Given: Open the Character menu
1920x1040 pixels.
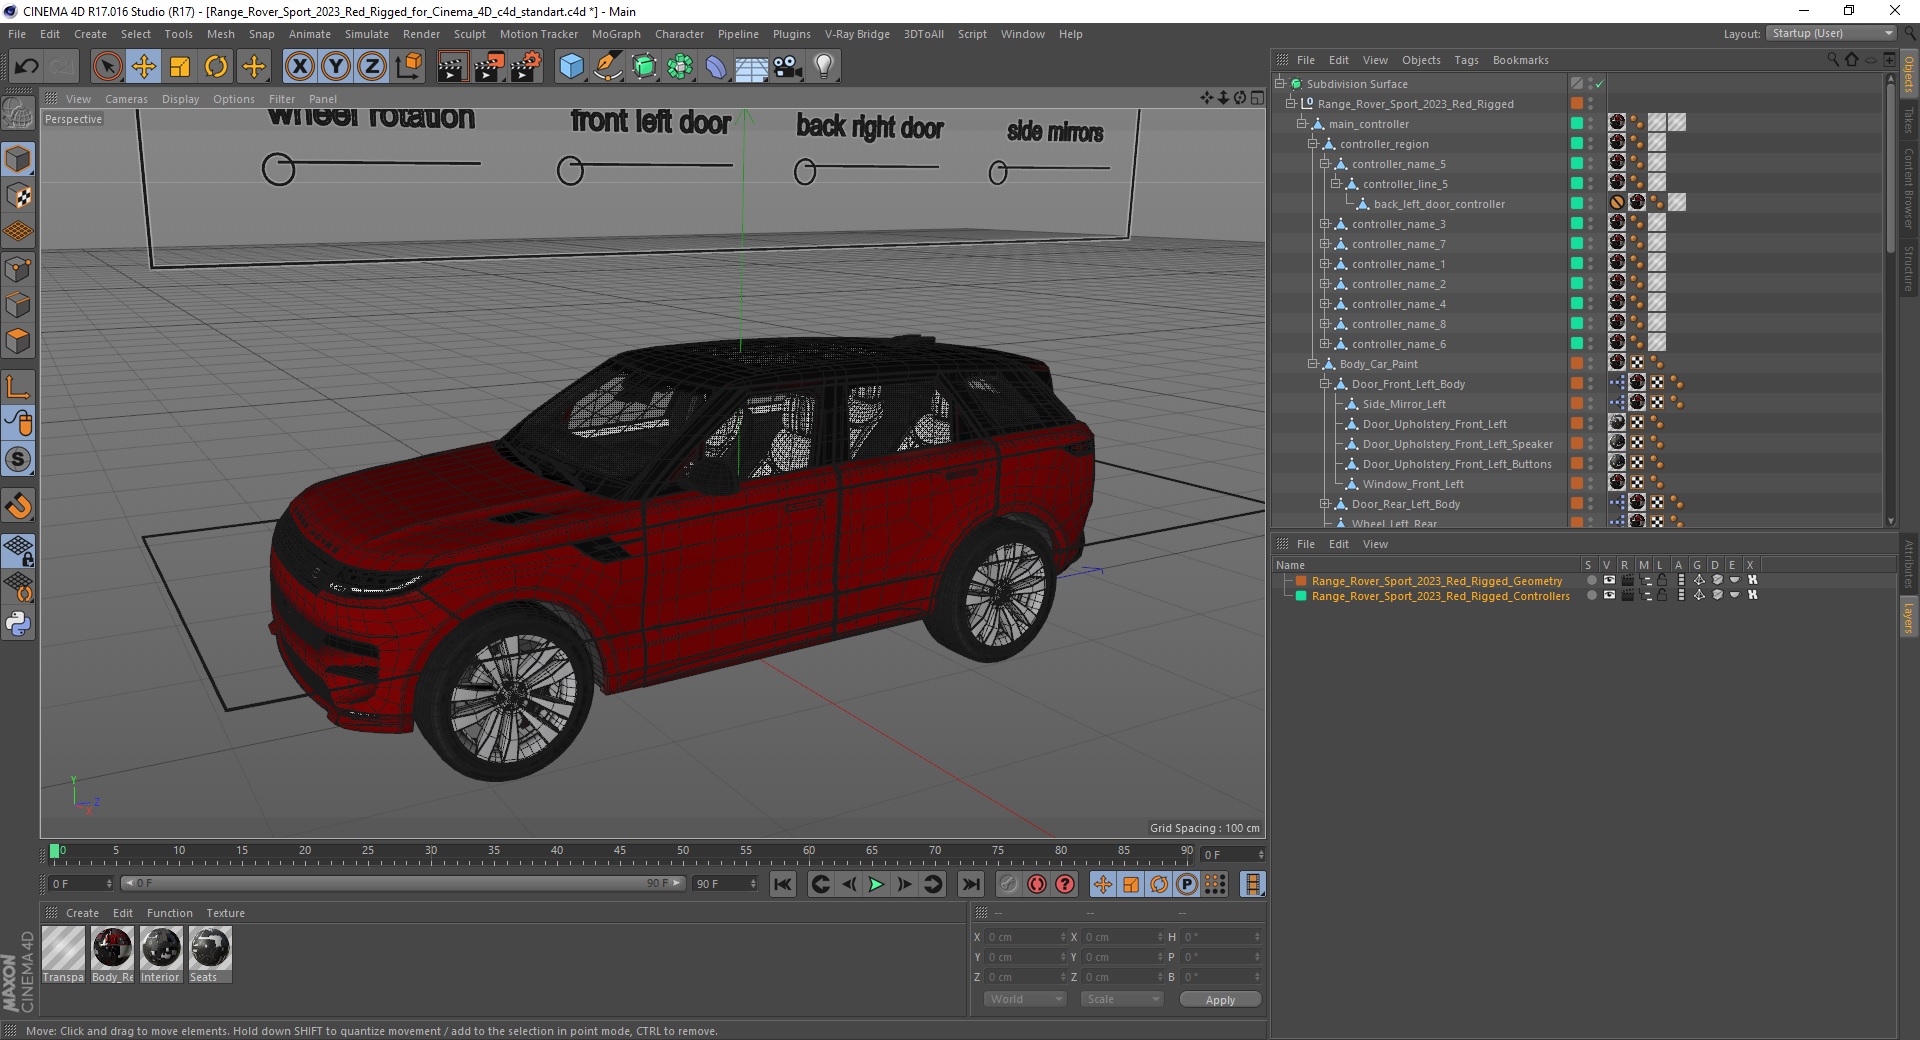Looking at the screenshot, I should tap(680, 34).
